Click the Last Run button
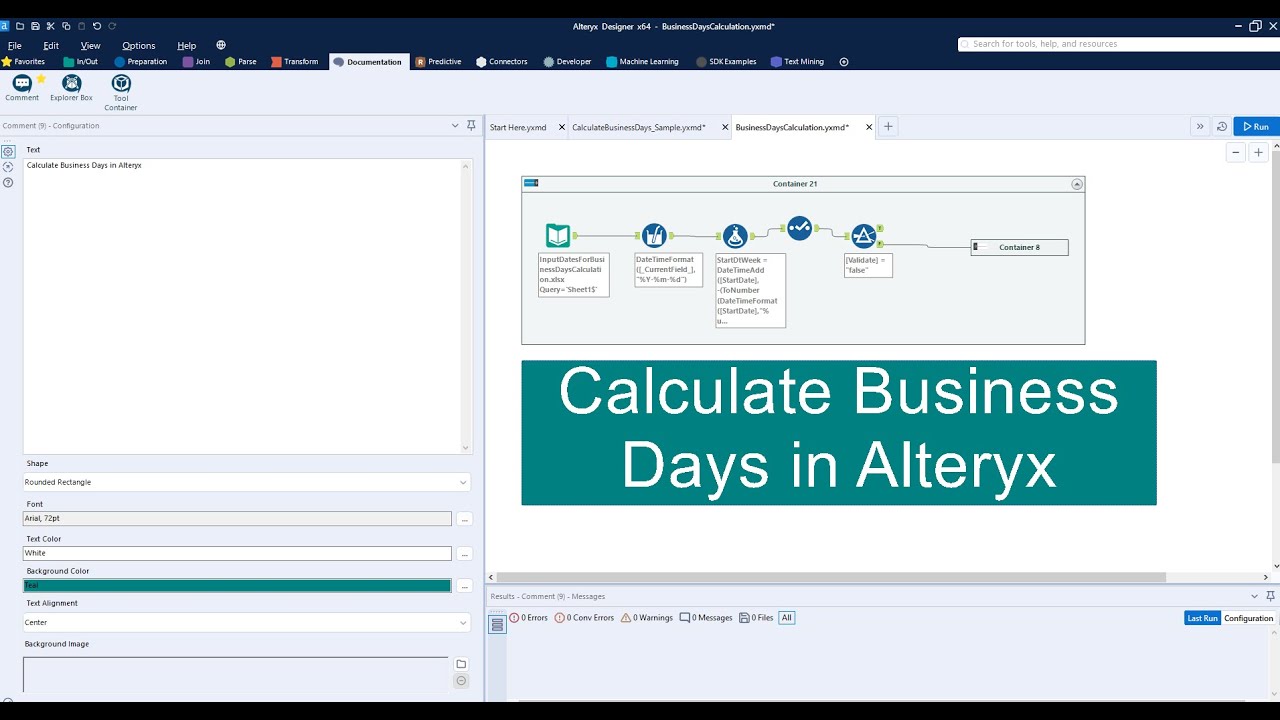Viewport: 1280px width, 720px height. (x=1202, y=618)
